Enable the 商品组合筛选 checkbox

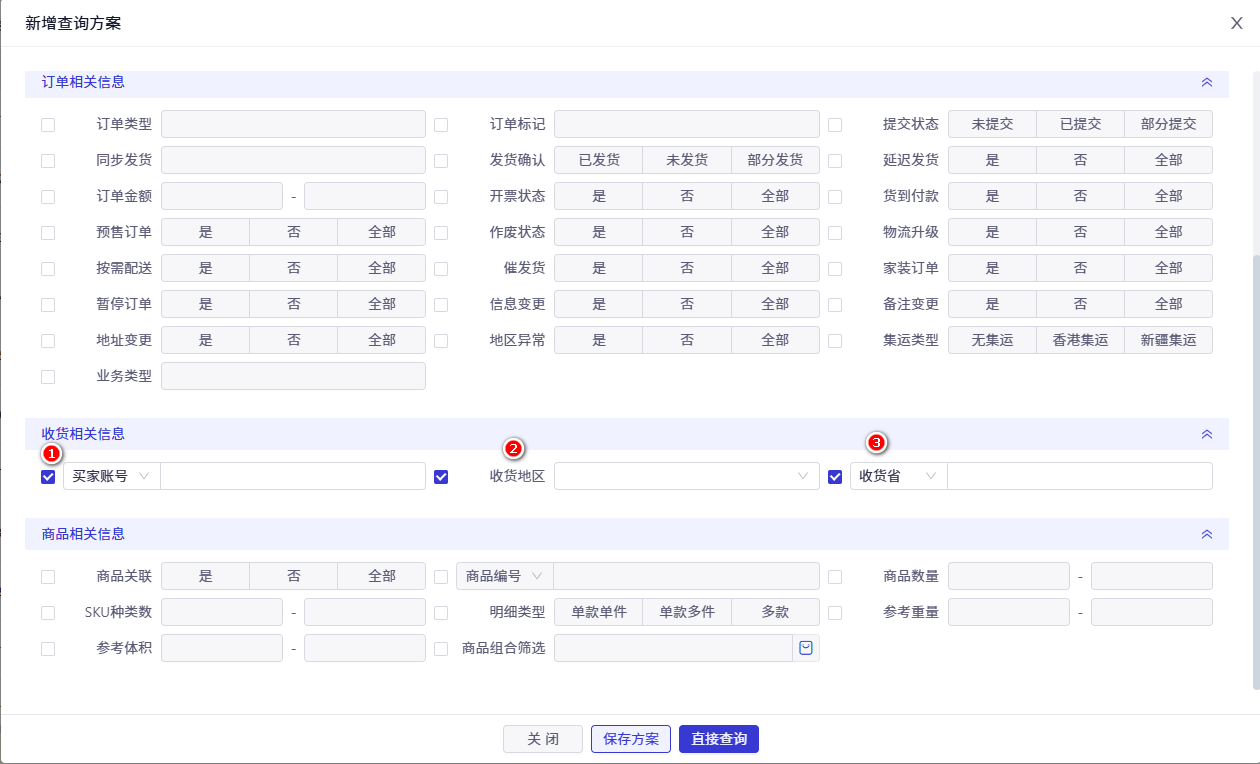click(x=441, y=649)
